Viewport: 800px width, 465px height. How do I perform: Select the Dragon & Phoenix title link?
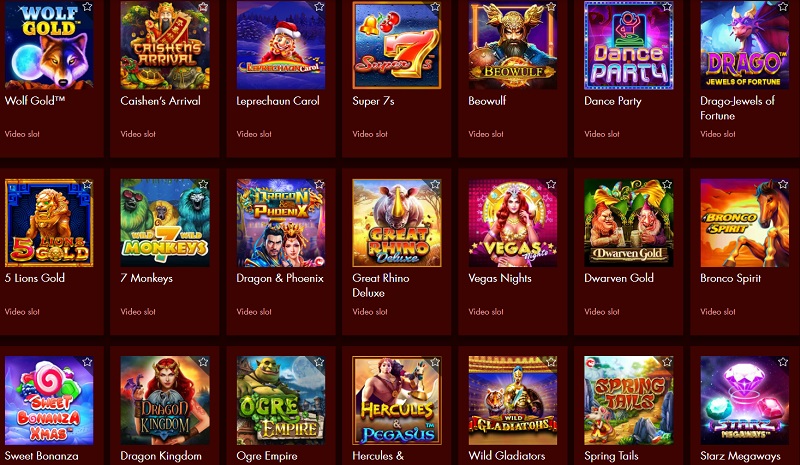[280, 278]
